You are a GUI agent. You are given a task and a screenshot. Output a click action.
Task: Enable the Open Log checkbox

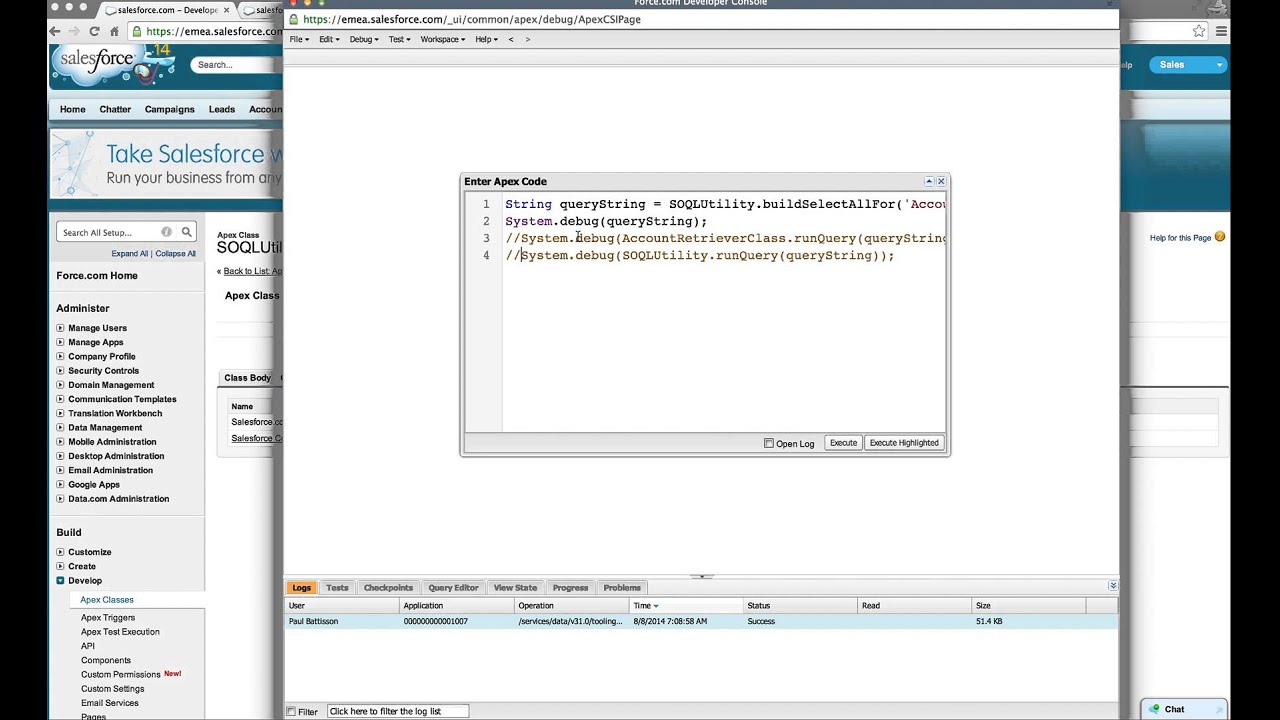click(769, 443)
